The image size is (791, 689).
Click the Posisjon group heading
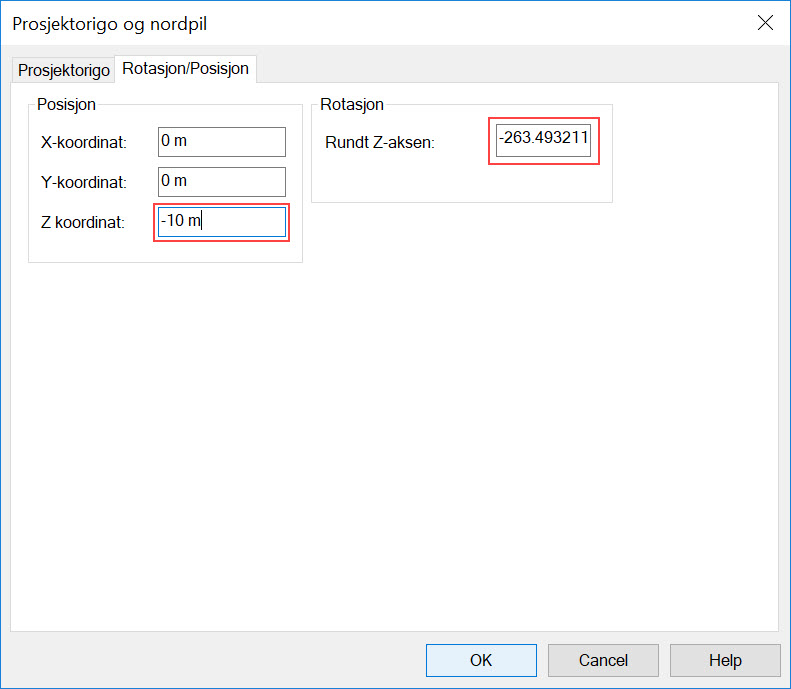coord(65,104)
